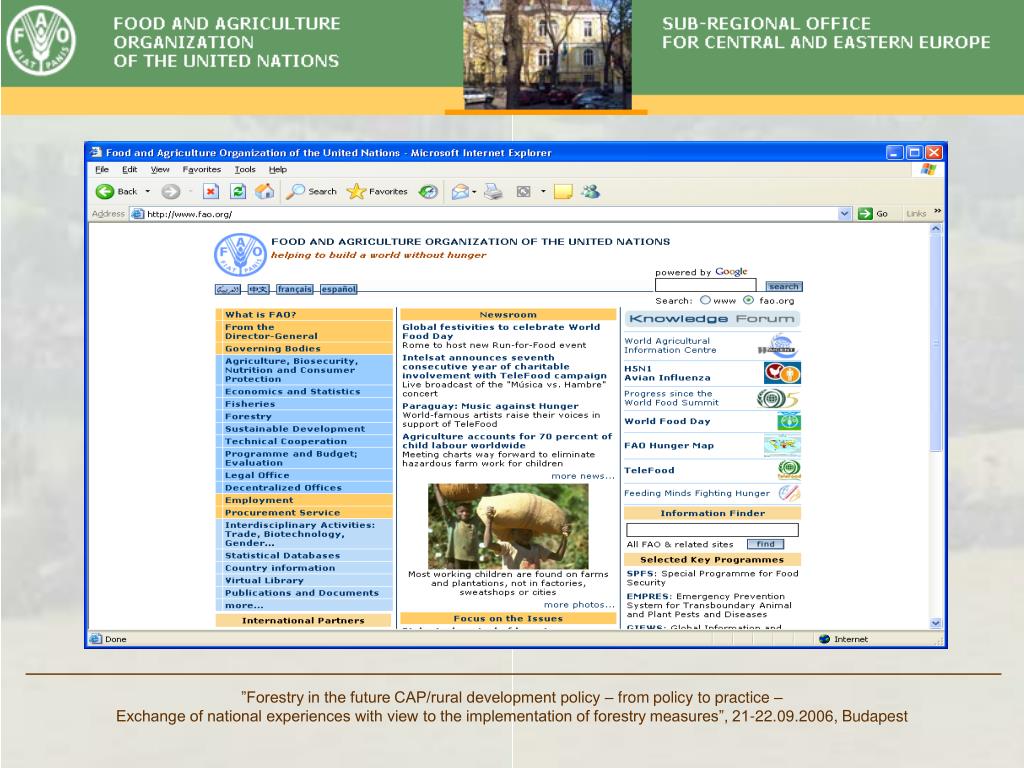Click the page icon in the address bar
This screenshot has width=1024, height=768.
[x=137, y=214]
